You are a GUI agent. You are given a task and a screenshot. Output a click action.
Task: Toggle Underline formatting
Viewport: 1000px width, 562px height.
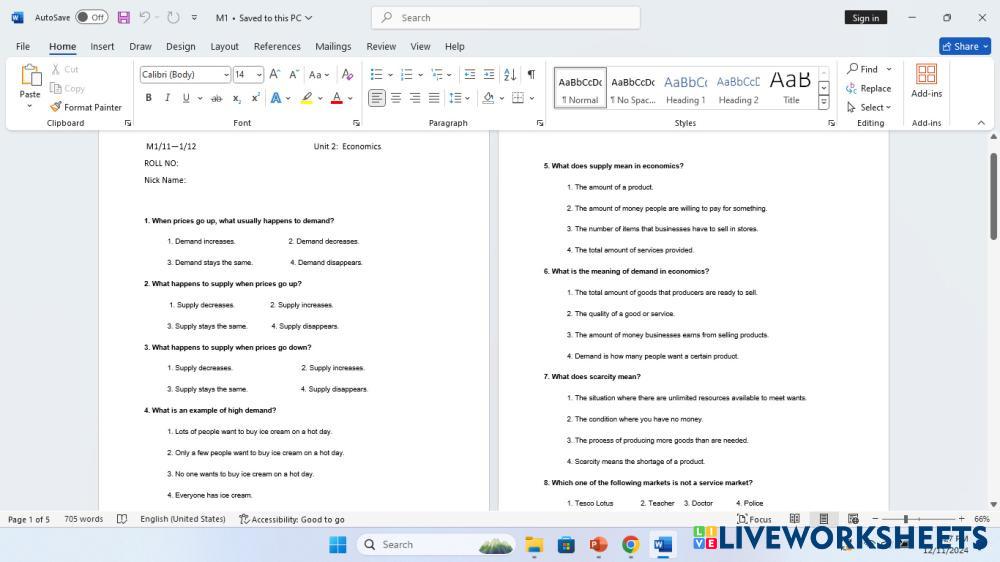185,98
